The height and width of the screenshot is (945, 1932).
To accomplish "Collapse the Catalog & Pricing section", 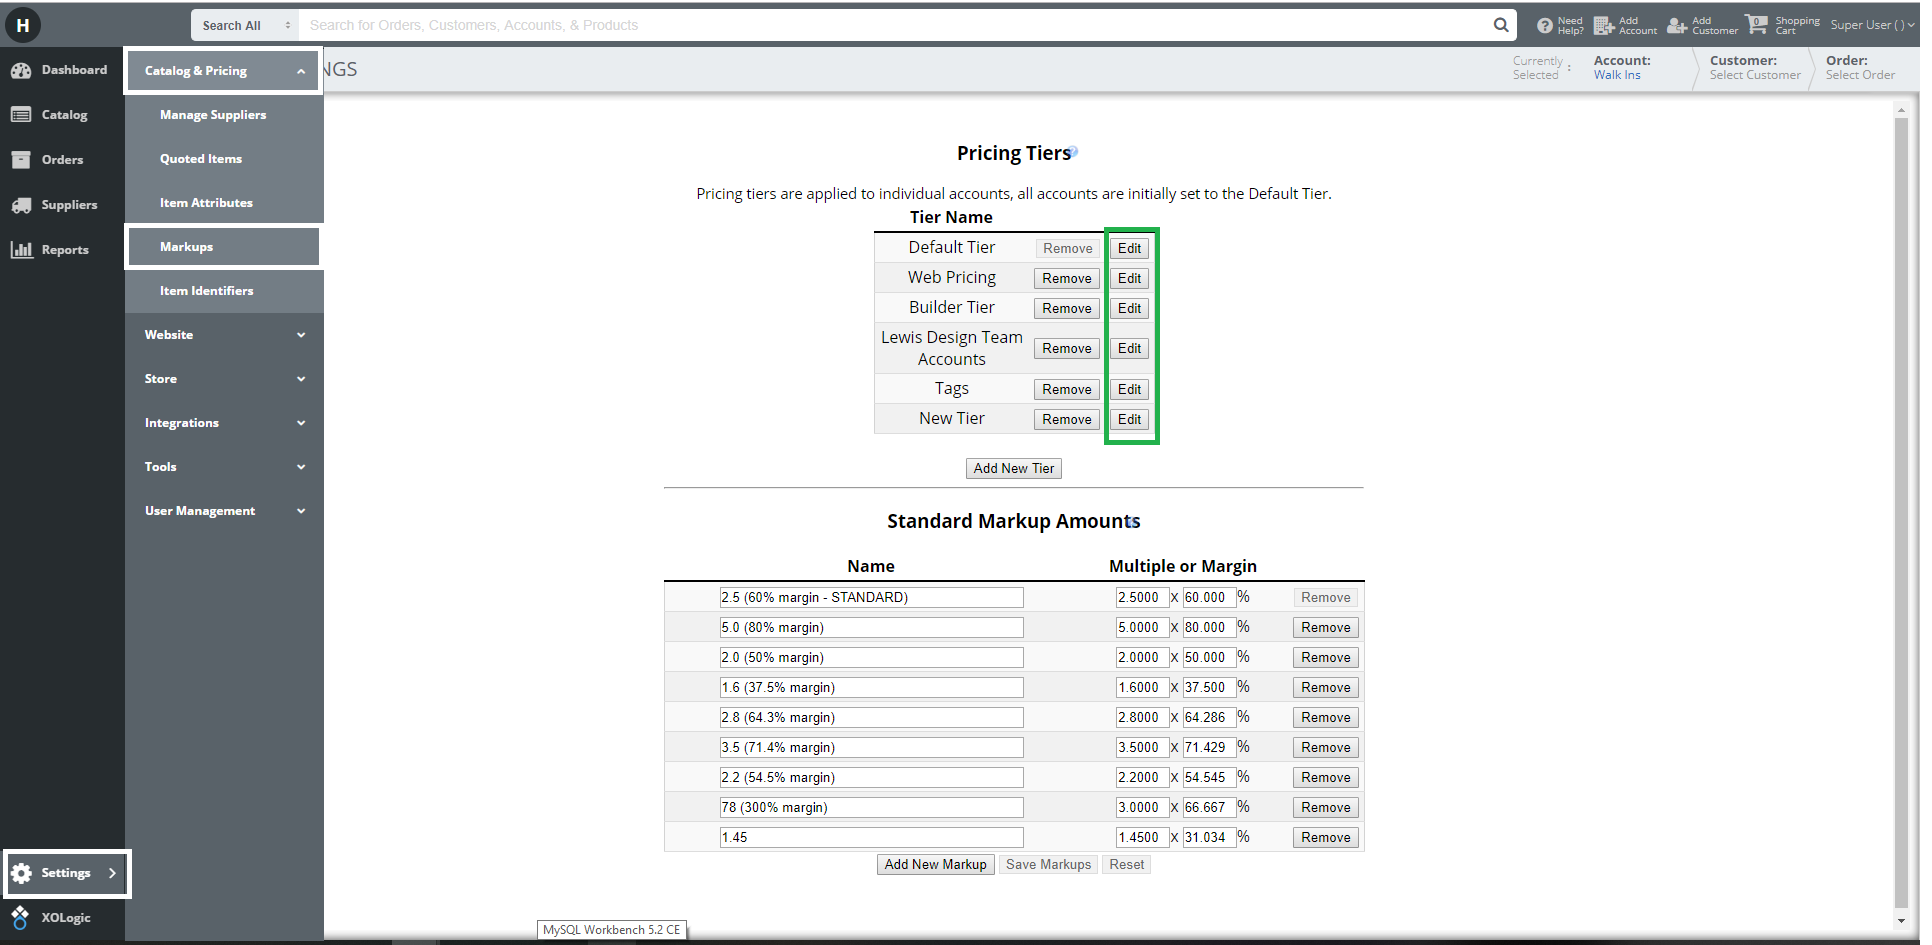I will tap(222, 71).
